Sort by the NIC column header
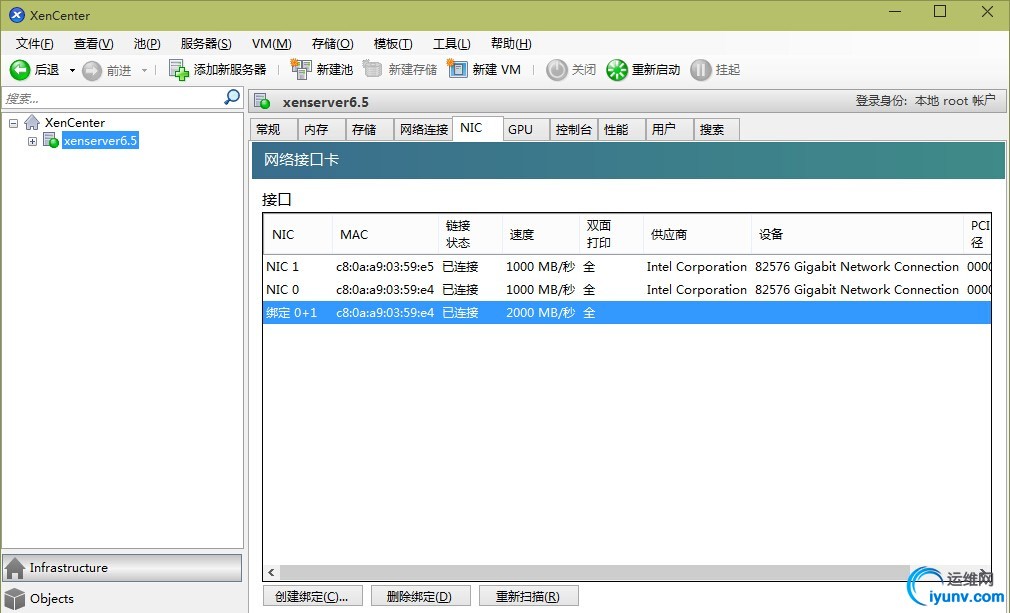Viewport: 1010px width, 613px height. (298, 234)
